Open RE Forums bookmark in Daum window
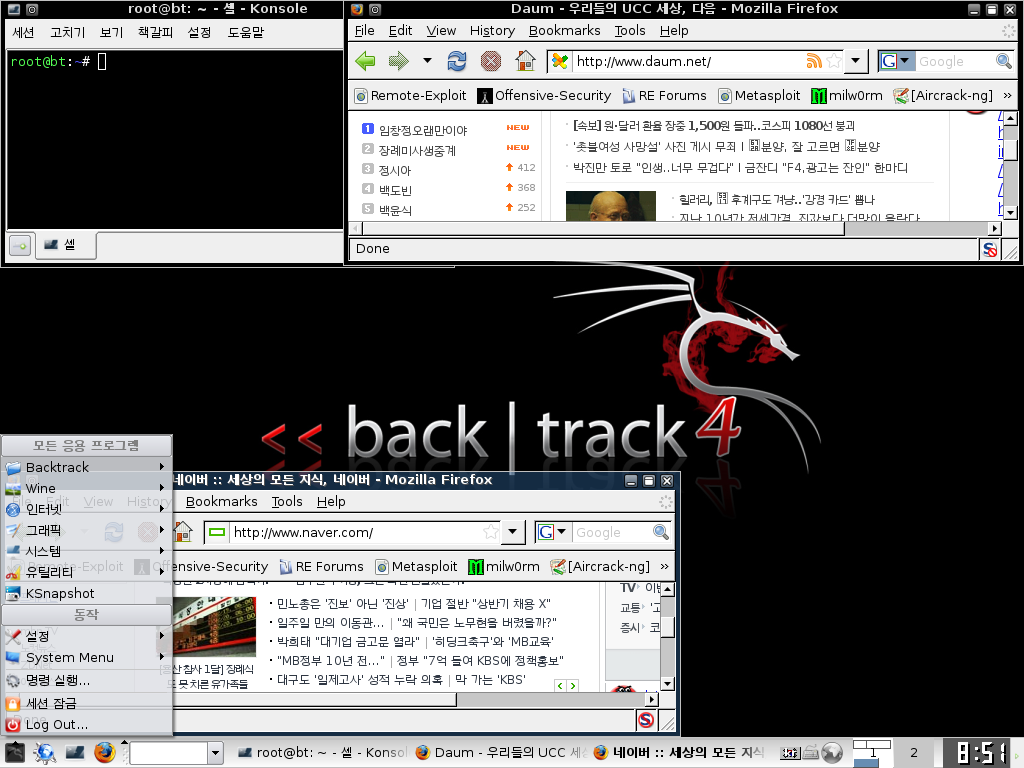This screenshot has width=1024, height=768. [x=664, y=96]
